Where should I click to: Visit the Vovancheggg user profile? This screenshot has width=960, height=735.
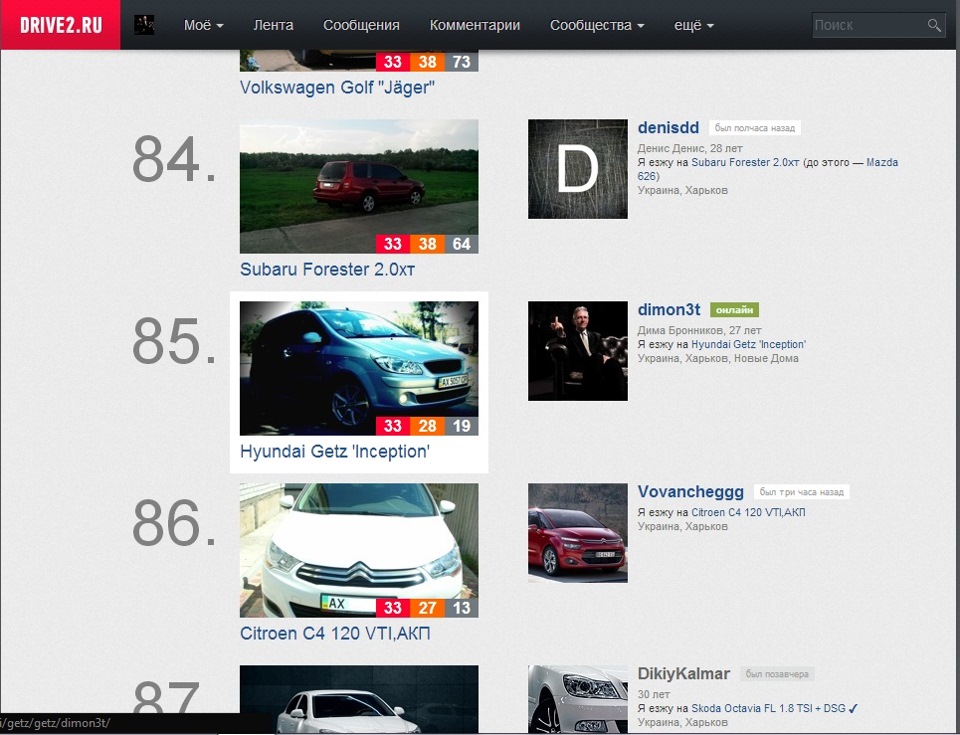coord(691,492)
